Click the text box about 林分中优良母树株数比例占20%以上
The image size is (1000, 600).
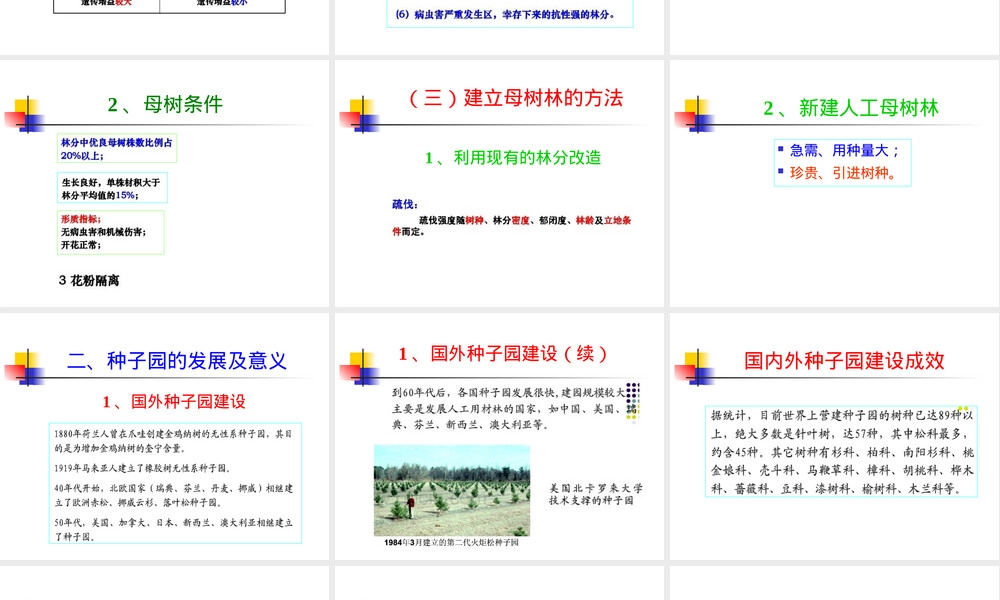click(x=117, y=149)
